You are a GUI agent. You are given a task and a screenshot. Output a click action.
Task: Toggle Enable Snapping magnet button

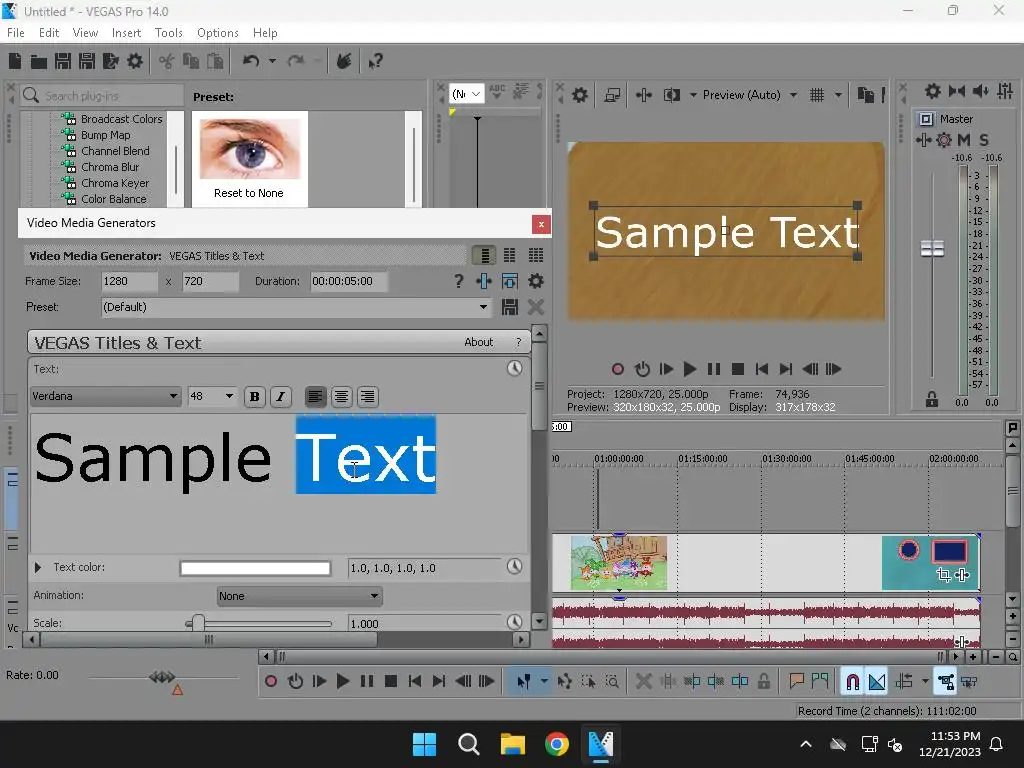click(852, 682)
